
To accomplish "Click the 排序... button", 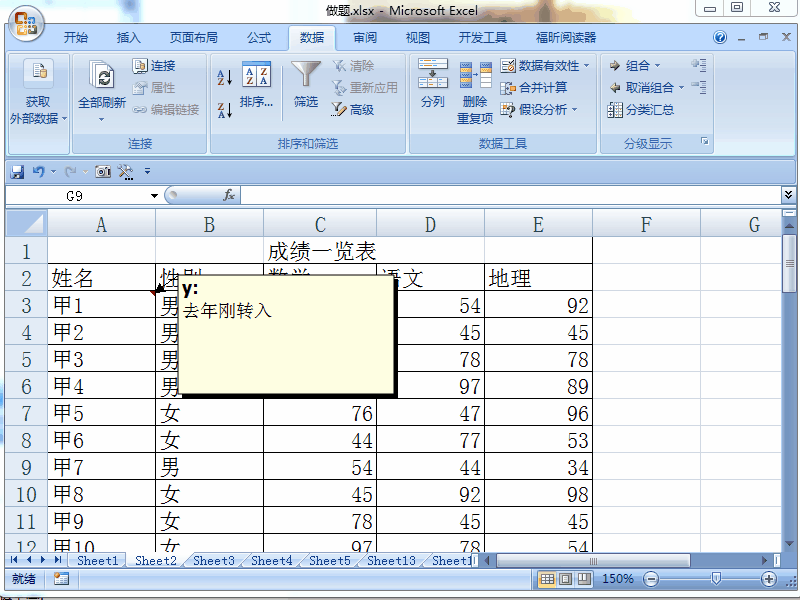I will pos(257,87).
